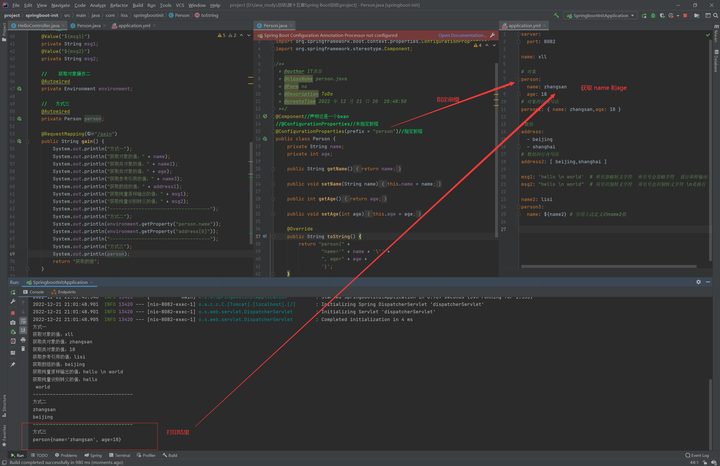This screenshot has height=466, width=720.
Task: Click 'Person' in the breadcrumb bar
Action: click(179, 16)
